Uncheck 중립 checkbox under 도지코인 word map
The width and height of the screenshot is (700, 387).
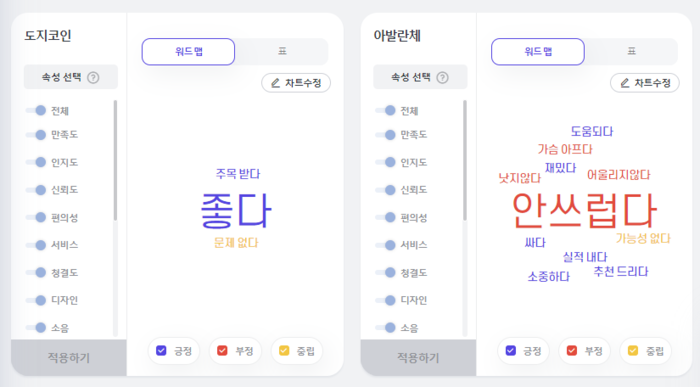pyautogui.click(x=284, y=351)
